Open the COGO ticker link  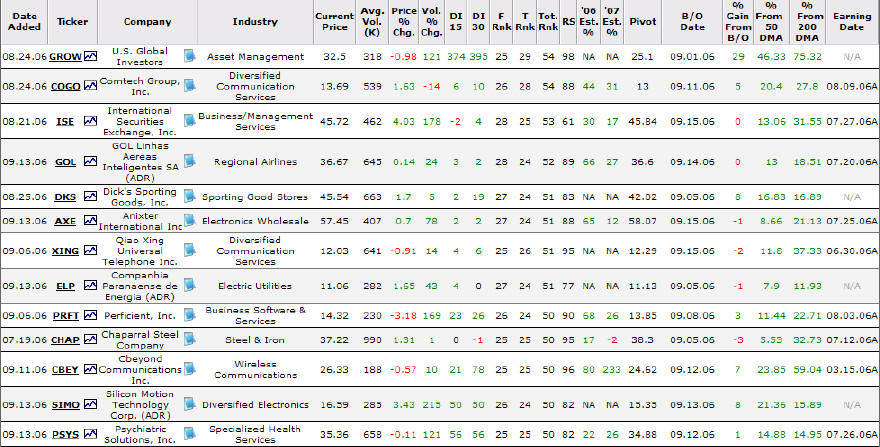(x=66, y=86)
